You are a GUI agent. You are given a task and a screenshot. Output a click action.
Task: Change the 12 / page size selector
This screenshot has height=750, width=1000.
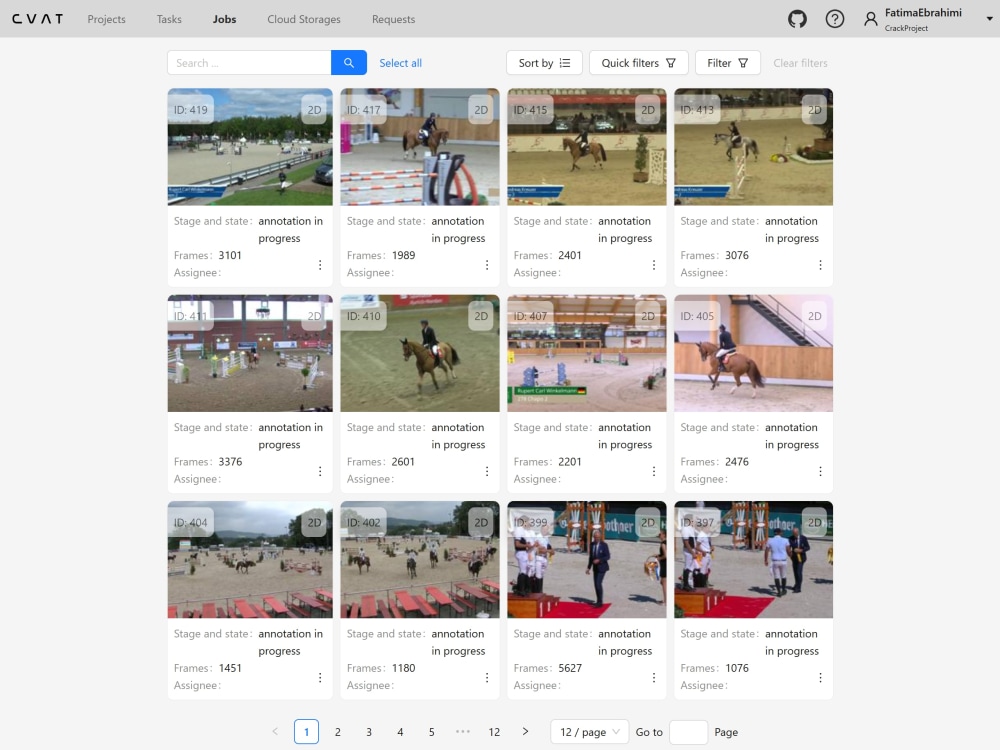coord(589,732)
